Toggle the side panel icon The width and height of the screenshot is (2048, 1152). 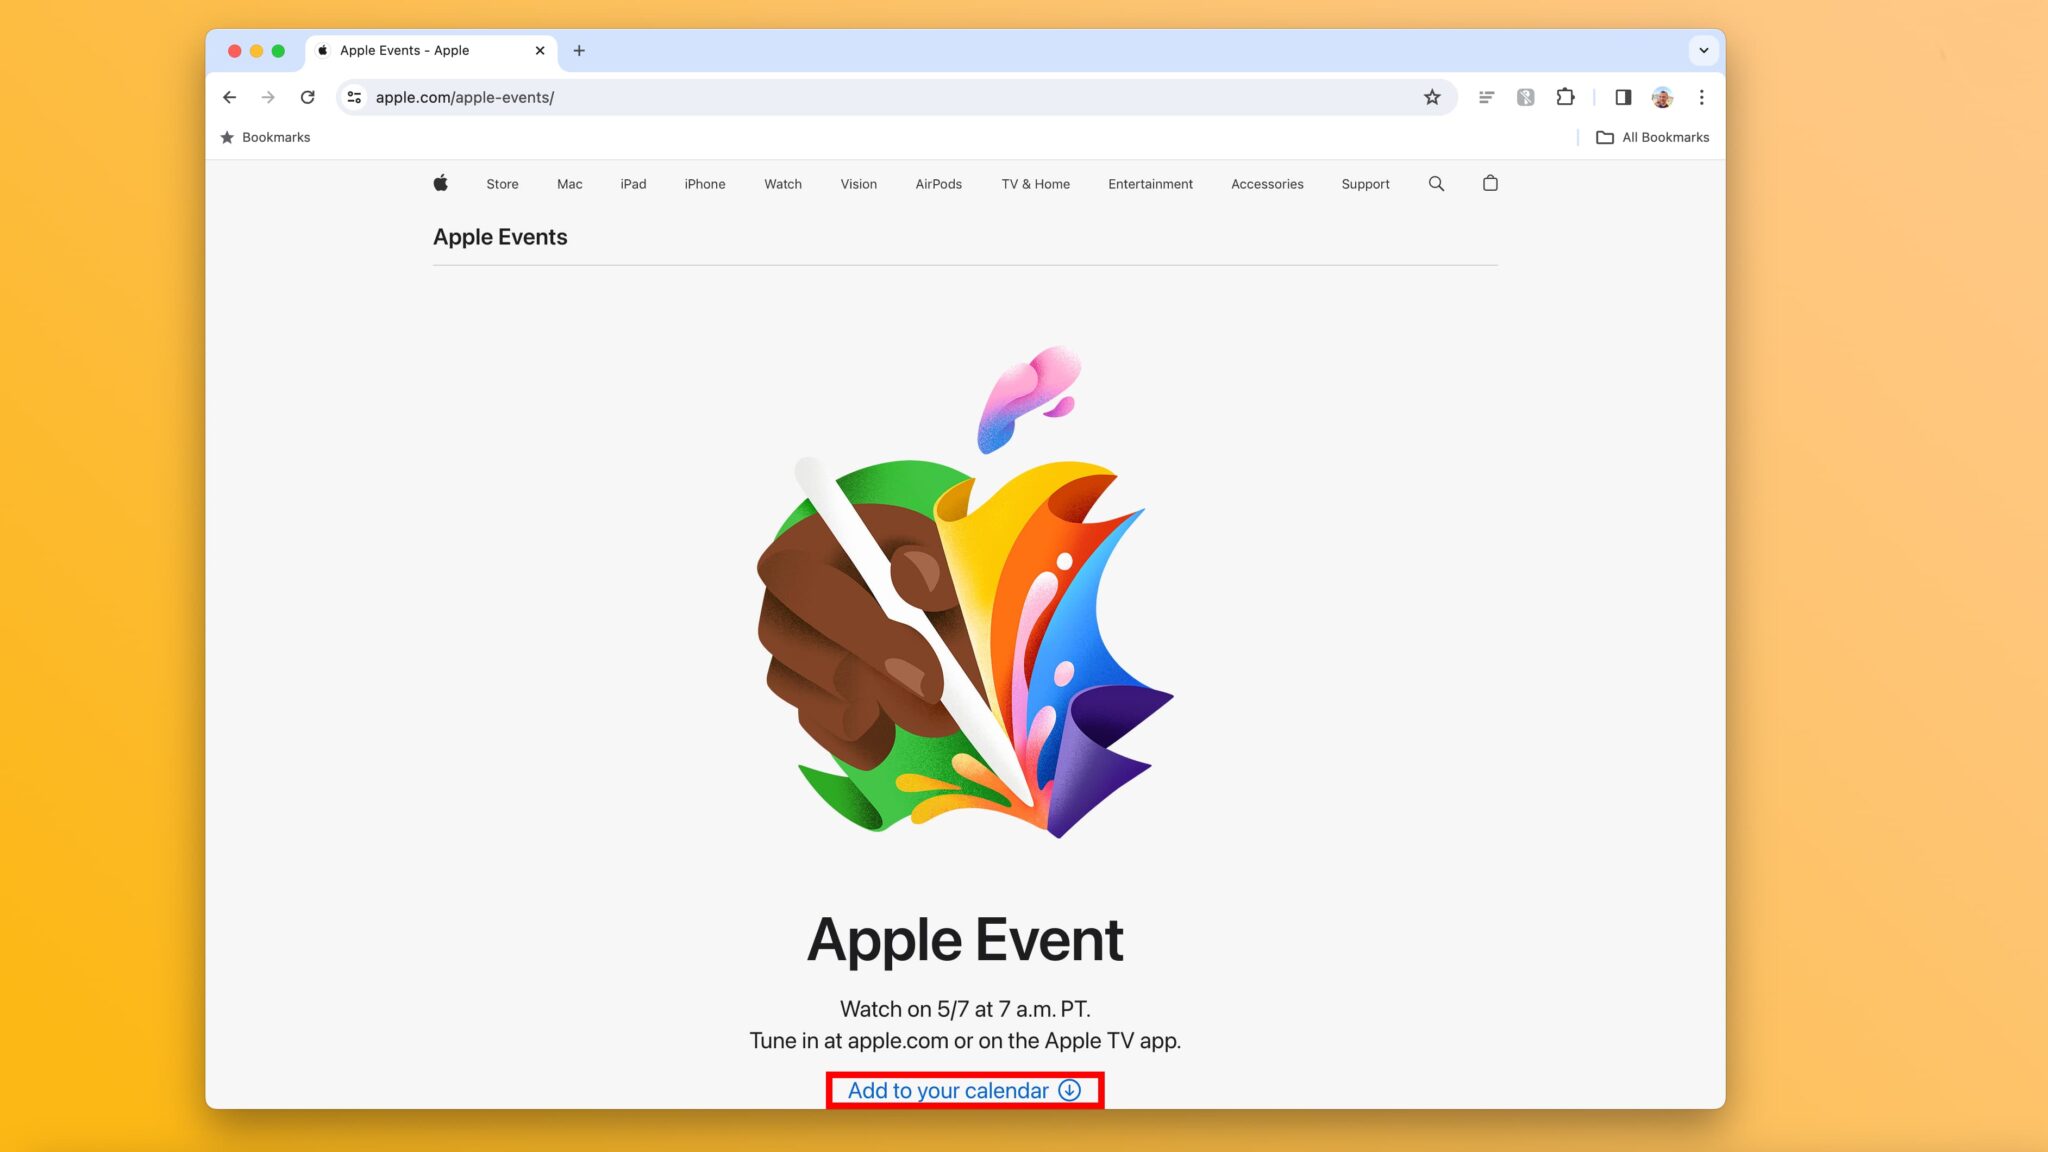pos(1623,97)
